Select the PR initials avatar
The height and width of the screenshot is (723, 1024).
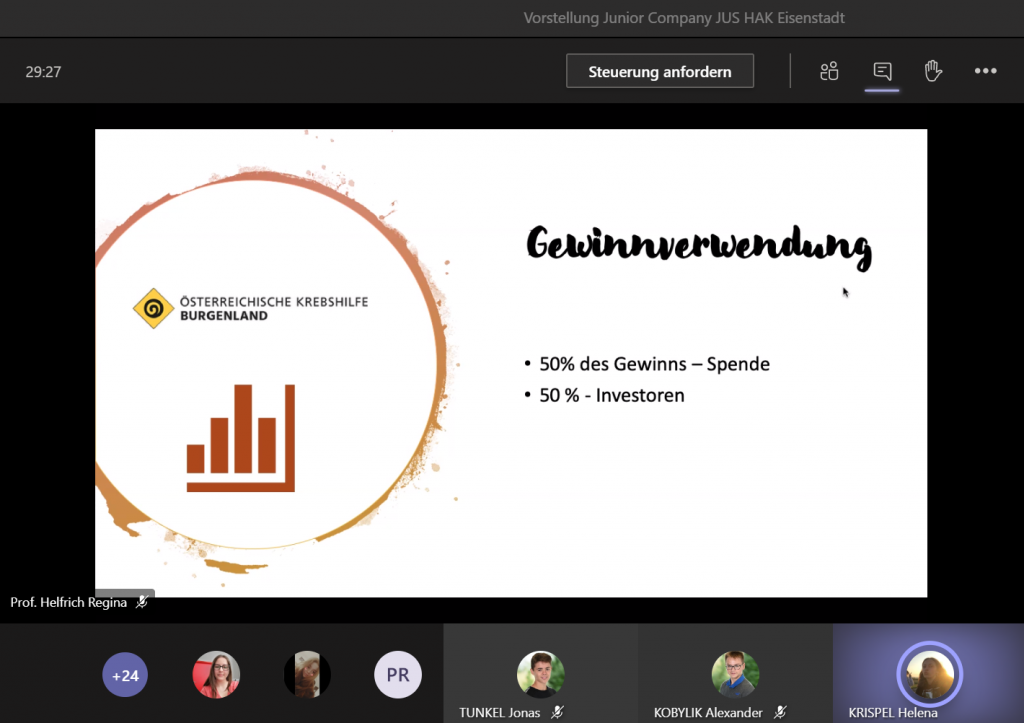(398, 675)
